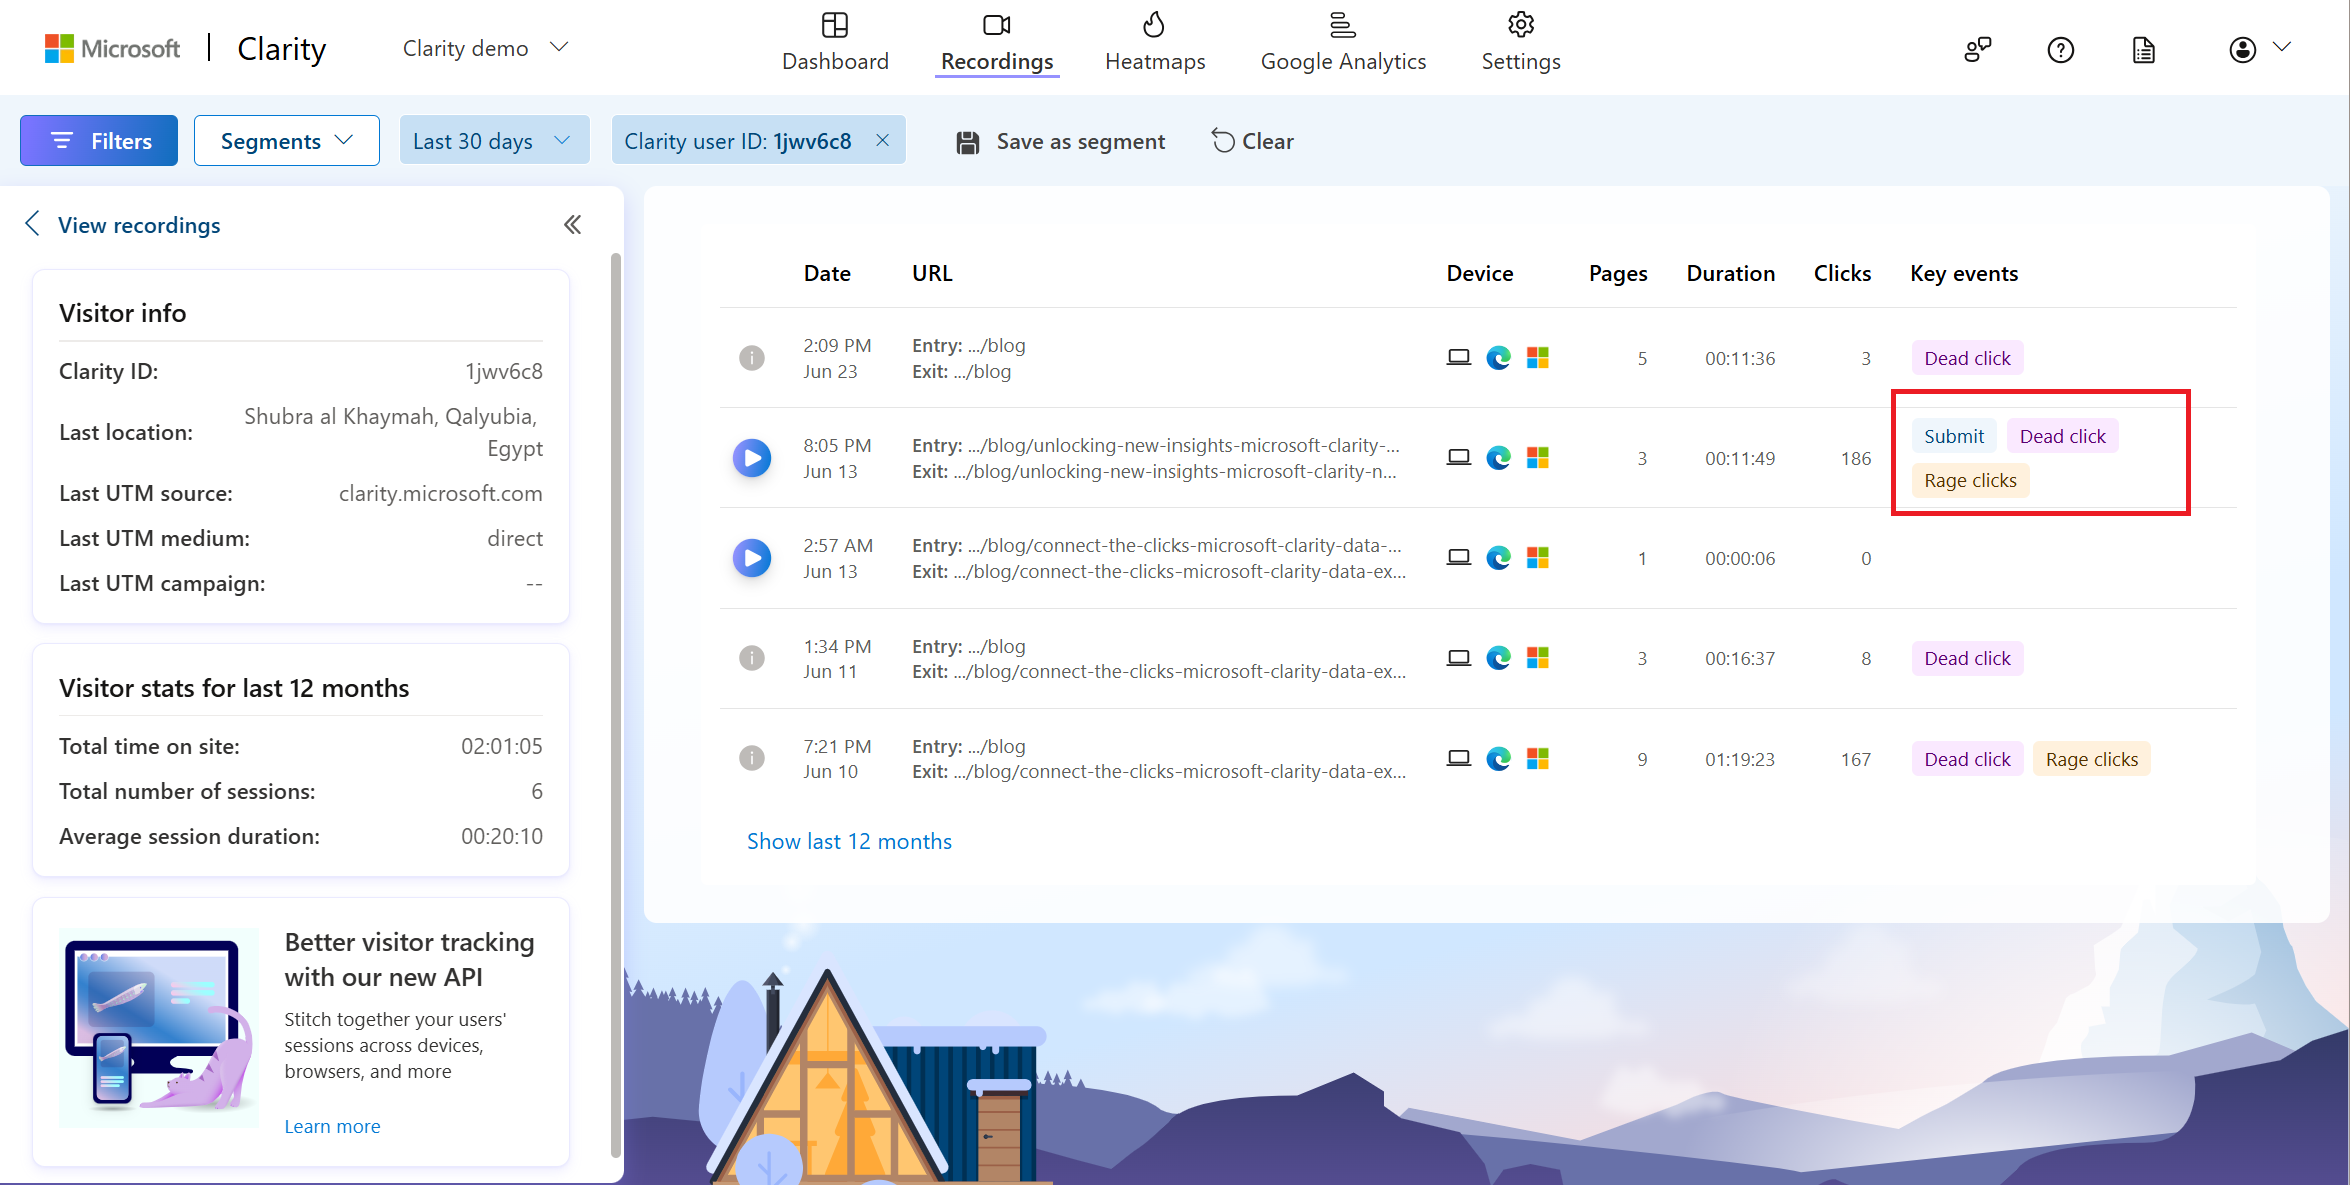Click the total time value 02:01:05
This screenshot has height=1185, width=2350.
(501, 746)
